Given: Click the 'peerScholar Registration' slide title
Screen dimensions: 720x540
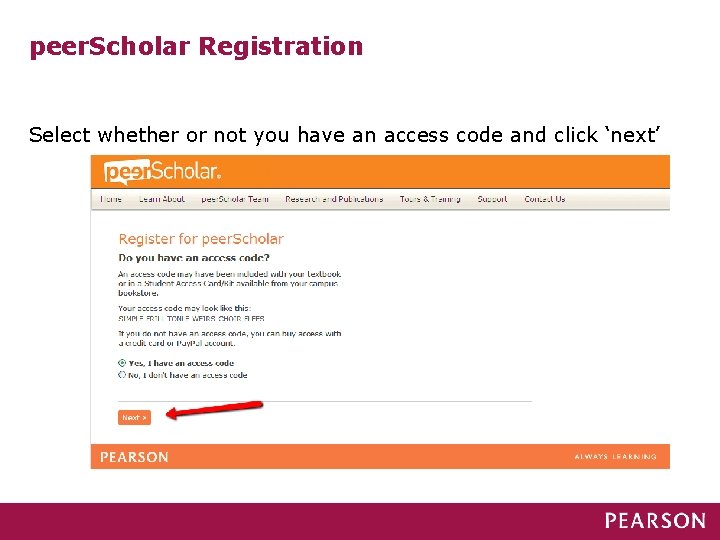Looking at the screenshot, I should click(x=196, y=46).
